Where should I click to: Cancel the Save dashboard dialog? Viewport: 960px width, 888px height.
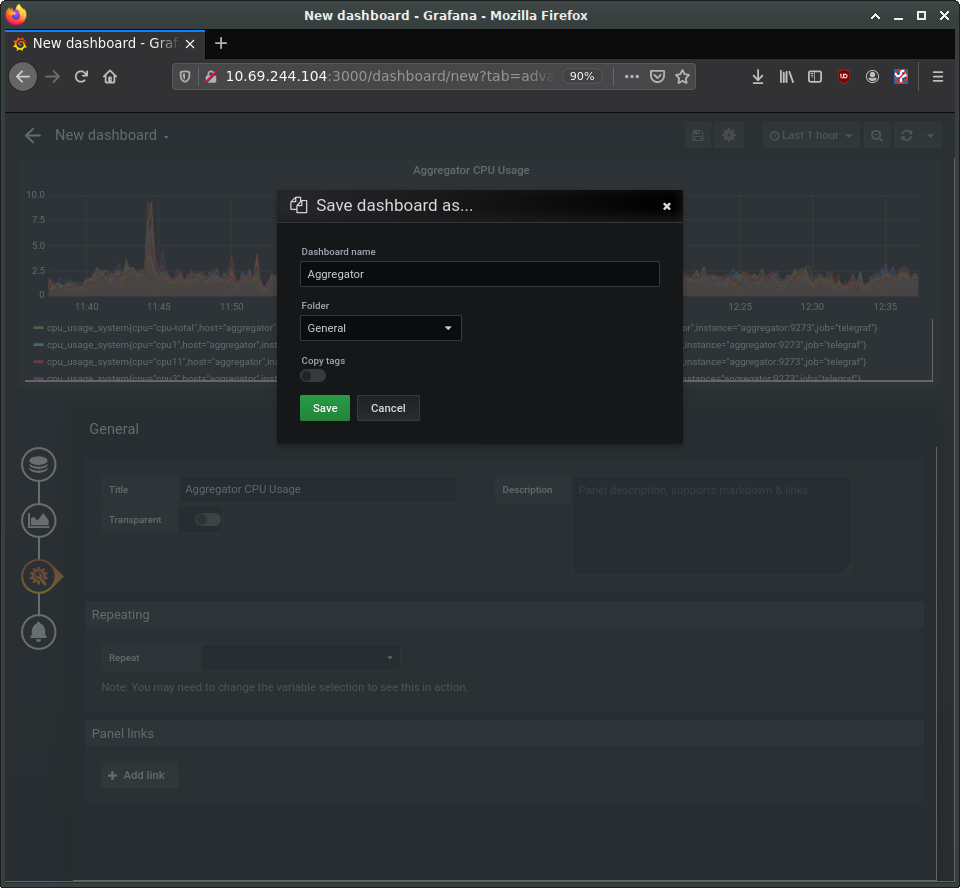tap(388, 408)
